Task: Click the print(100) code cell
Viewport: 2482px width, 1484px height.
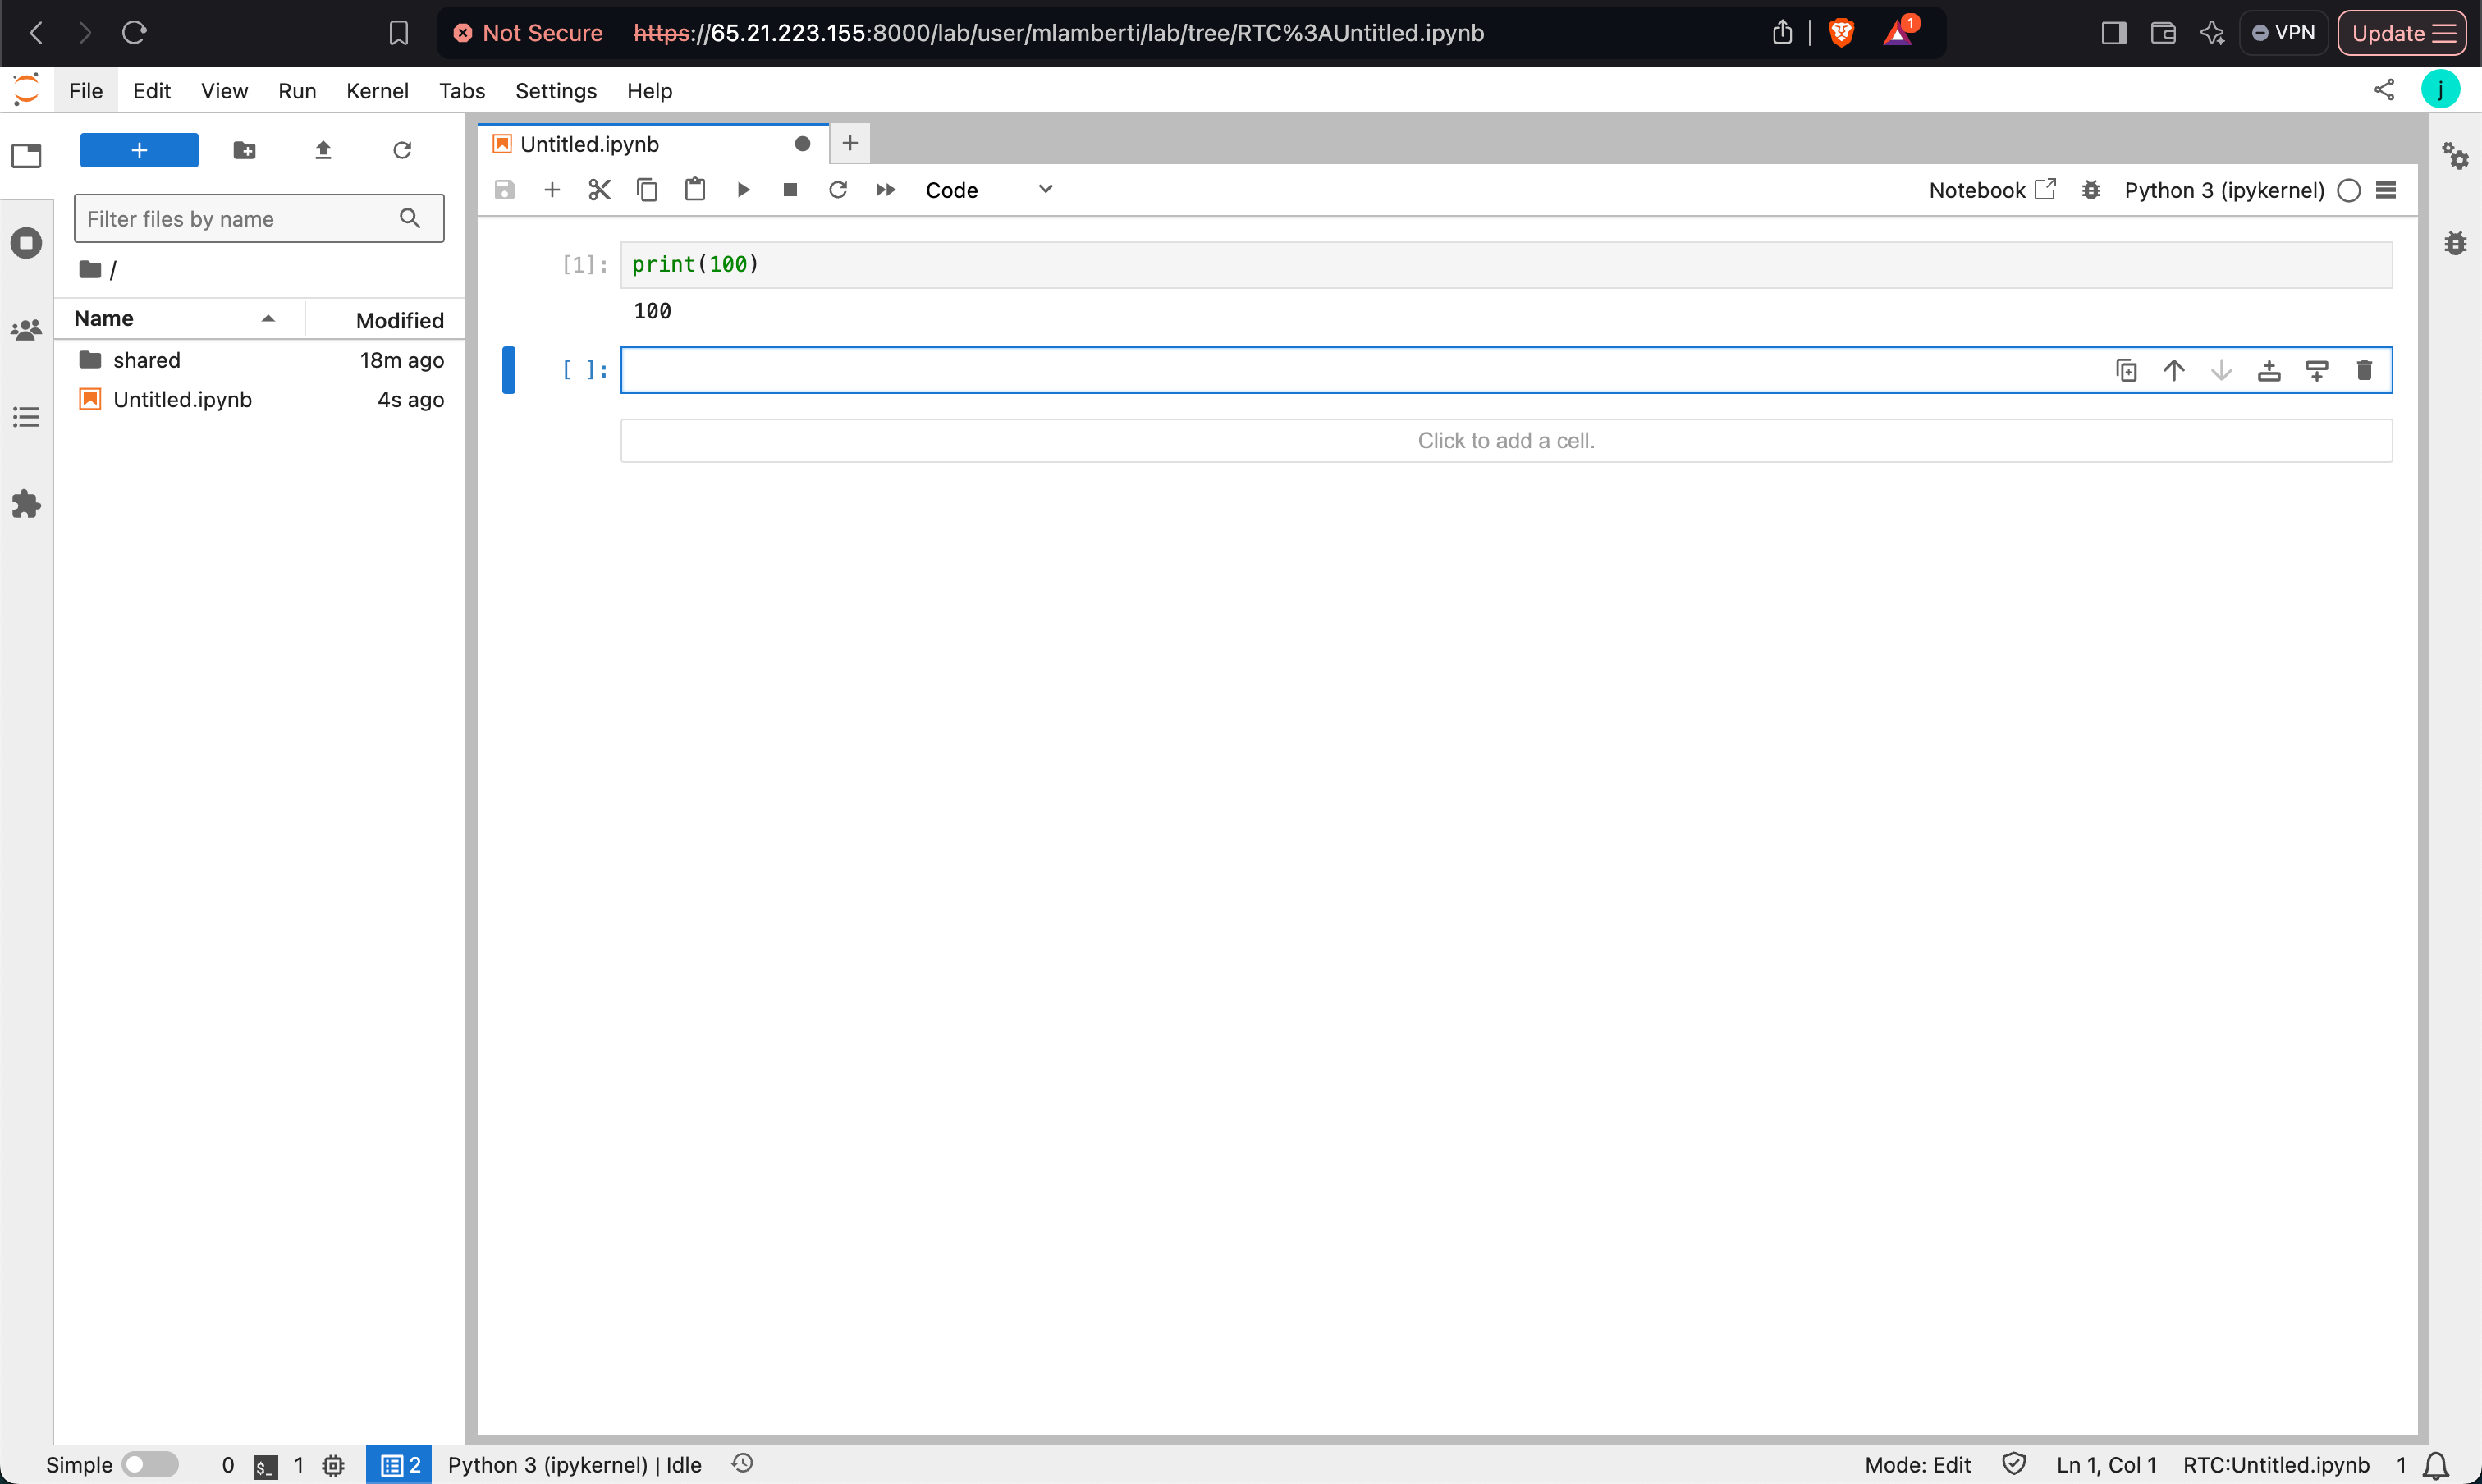Action: tap(1506, 265)
